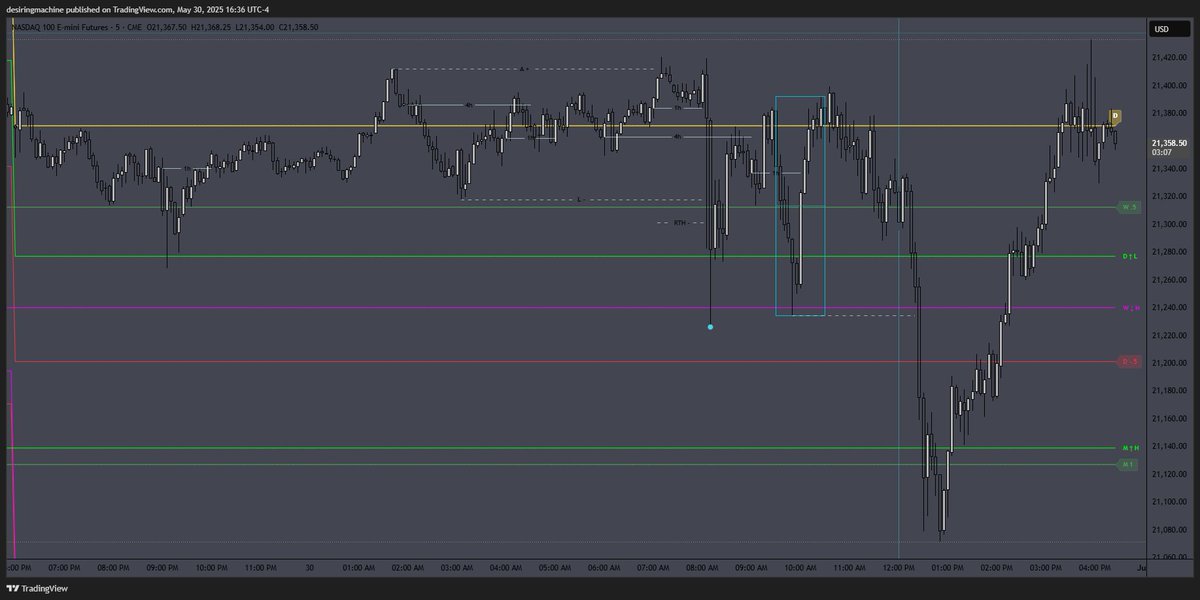1200x600 pixels.
Task: Click the 21,240.00 price axis label
Action: [1170, 308]
